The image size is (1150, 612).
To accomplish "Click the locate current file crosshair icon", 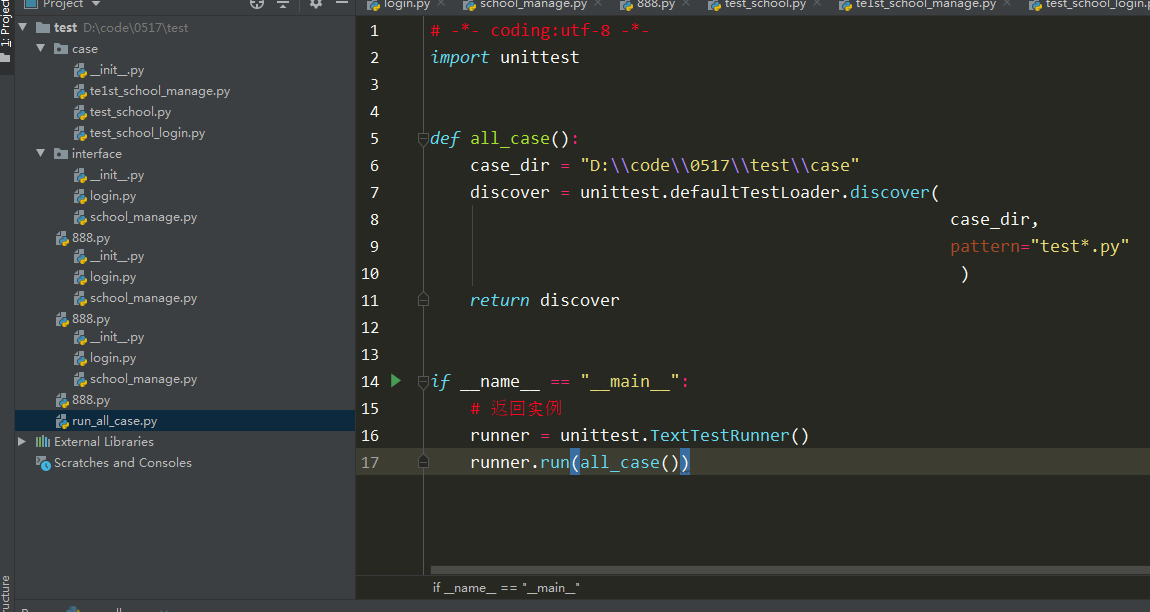I will click(257, 4).
